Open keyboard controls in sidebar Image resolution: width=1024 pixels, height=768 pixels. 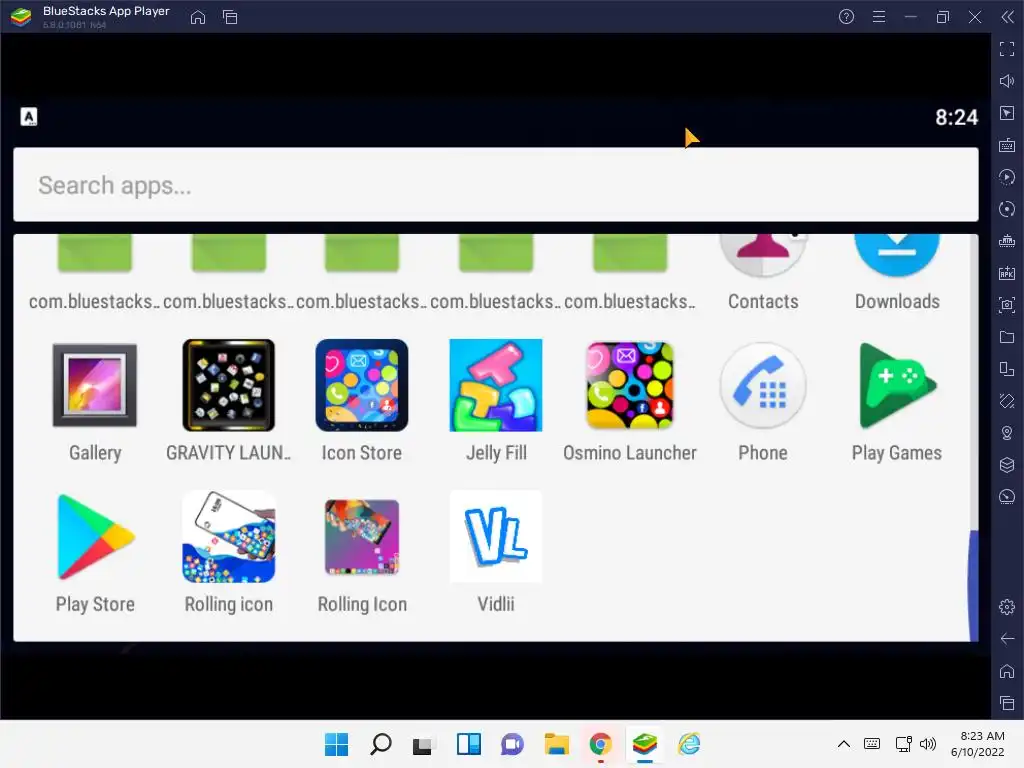pos(1007,145)
